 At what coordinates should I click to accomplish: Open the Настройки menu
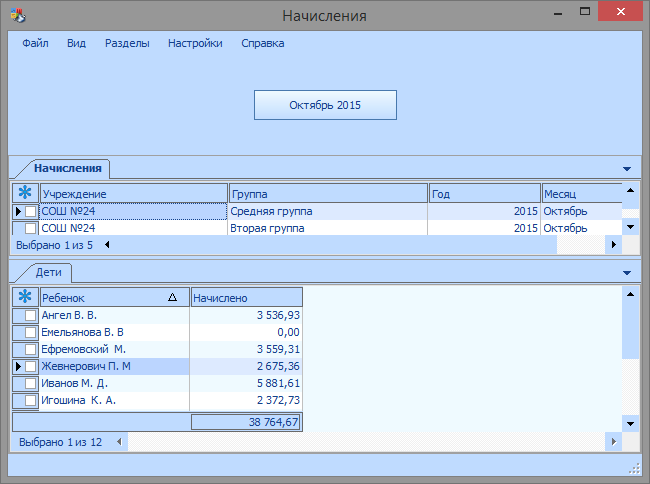point(195,43)
